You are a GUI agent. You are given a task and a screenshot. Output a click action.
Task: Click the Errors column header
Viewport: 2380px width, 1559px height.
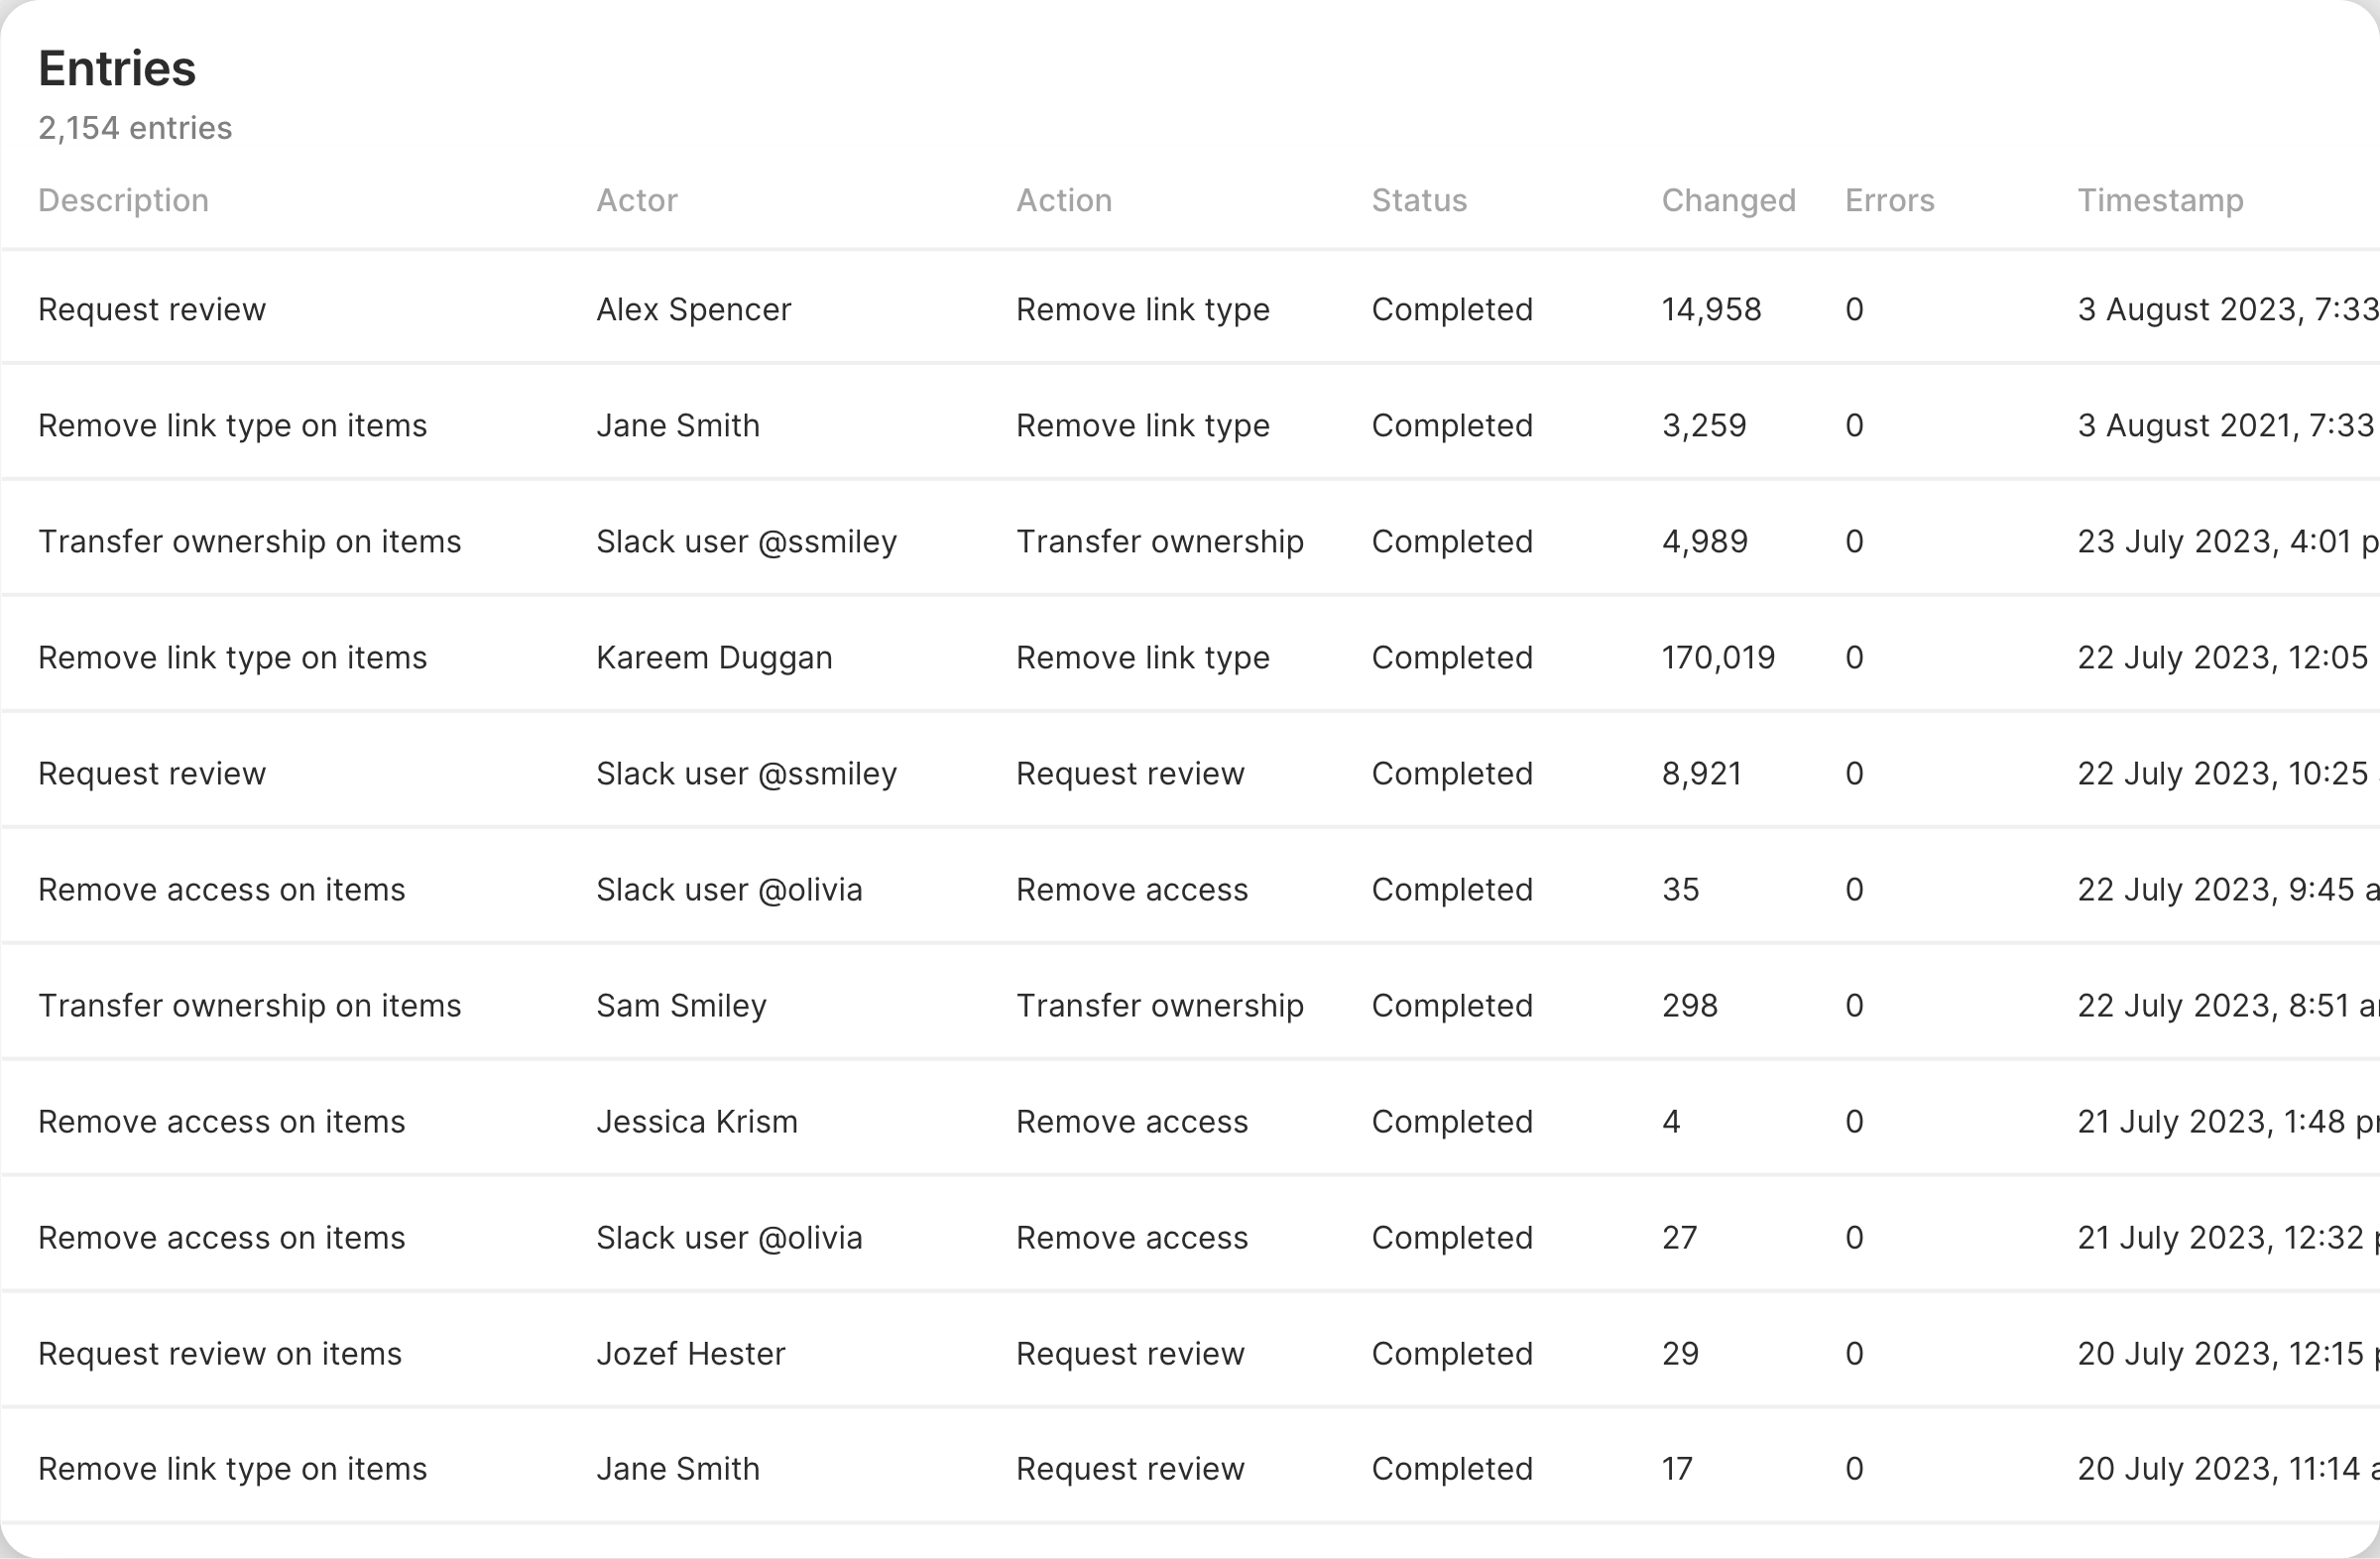click(x=1888, y=200)
